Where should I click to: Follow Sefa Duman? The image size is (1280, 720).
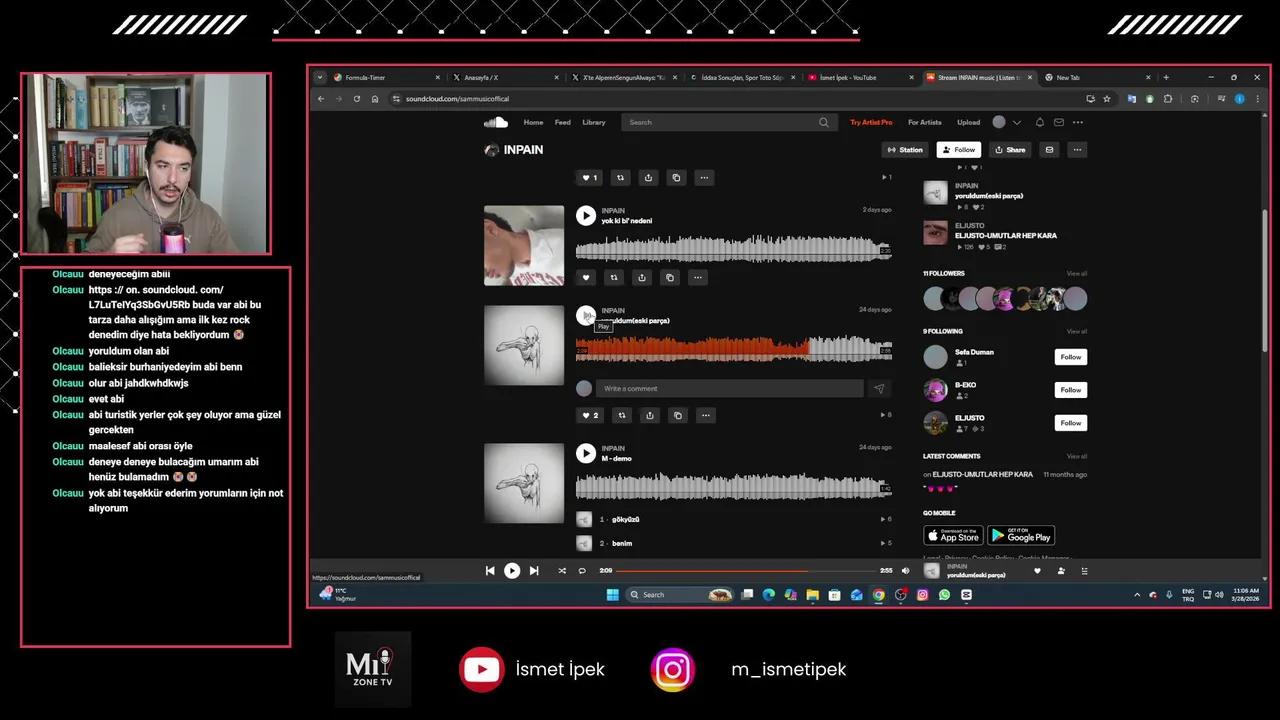click(1071, 357)
